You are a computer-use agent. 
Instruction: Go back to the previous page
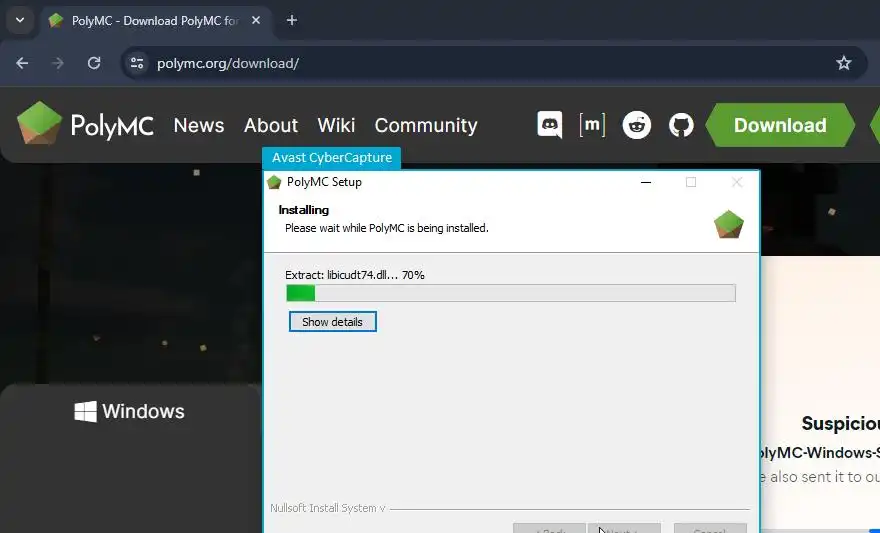click(22, 63)
